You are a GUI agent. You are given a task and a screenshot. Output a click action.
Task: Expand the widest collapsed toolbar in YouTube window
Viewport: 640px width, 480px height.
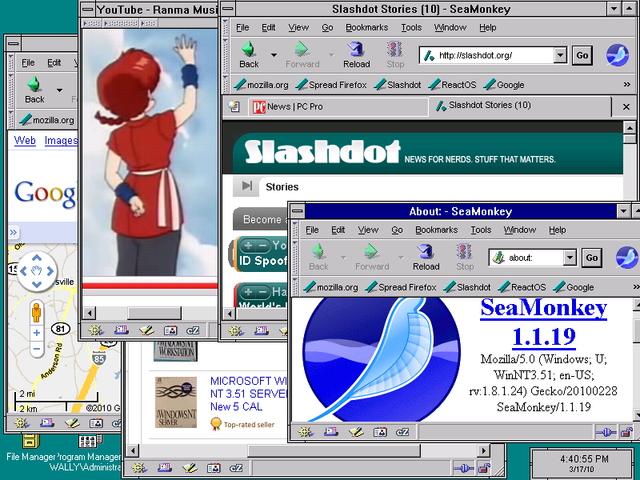(x=121, y=24)
